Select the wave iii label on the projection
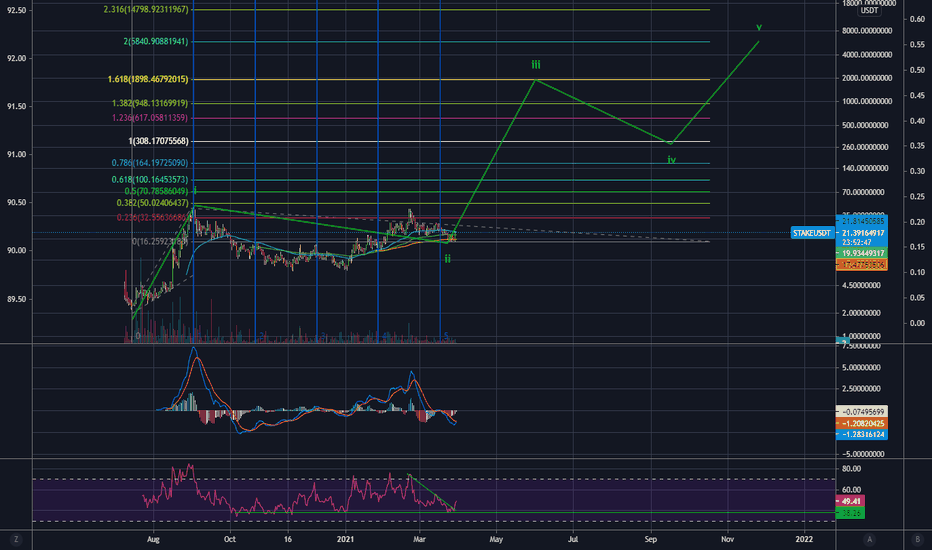This screenshot has width=932, height=550. pos(536,65)
